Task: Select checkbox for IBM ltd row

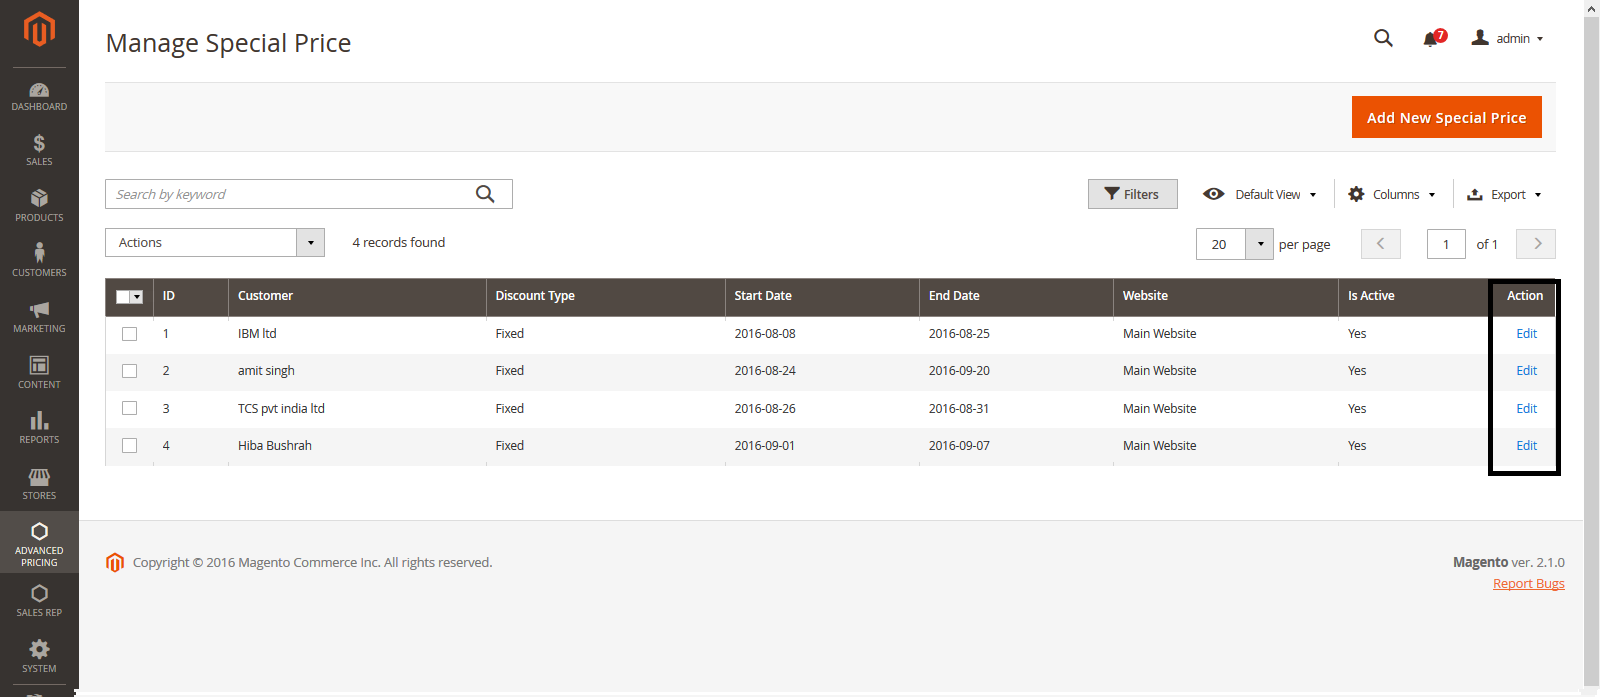Action: point(129,334)
